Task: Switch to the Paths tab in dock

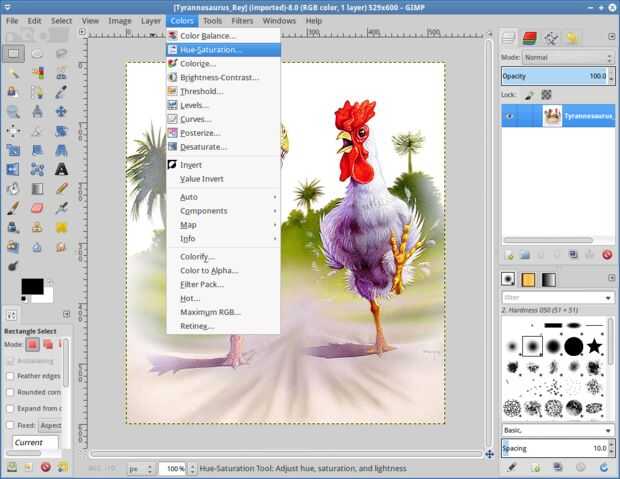Action: [x=551, y=38]
